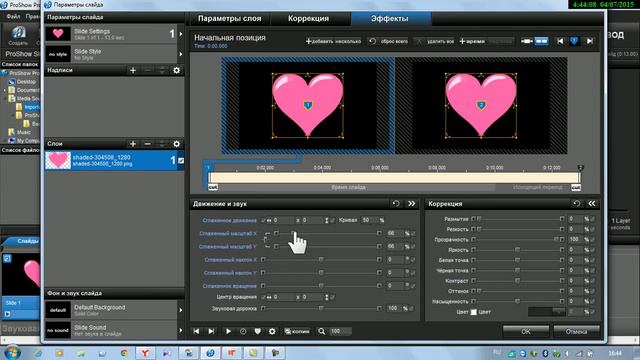Switch to dual preview view icon
Screen dimensions: 640x360
coord(541,41)
